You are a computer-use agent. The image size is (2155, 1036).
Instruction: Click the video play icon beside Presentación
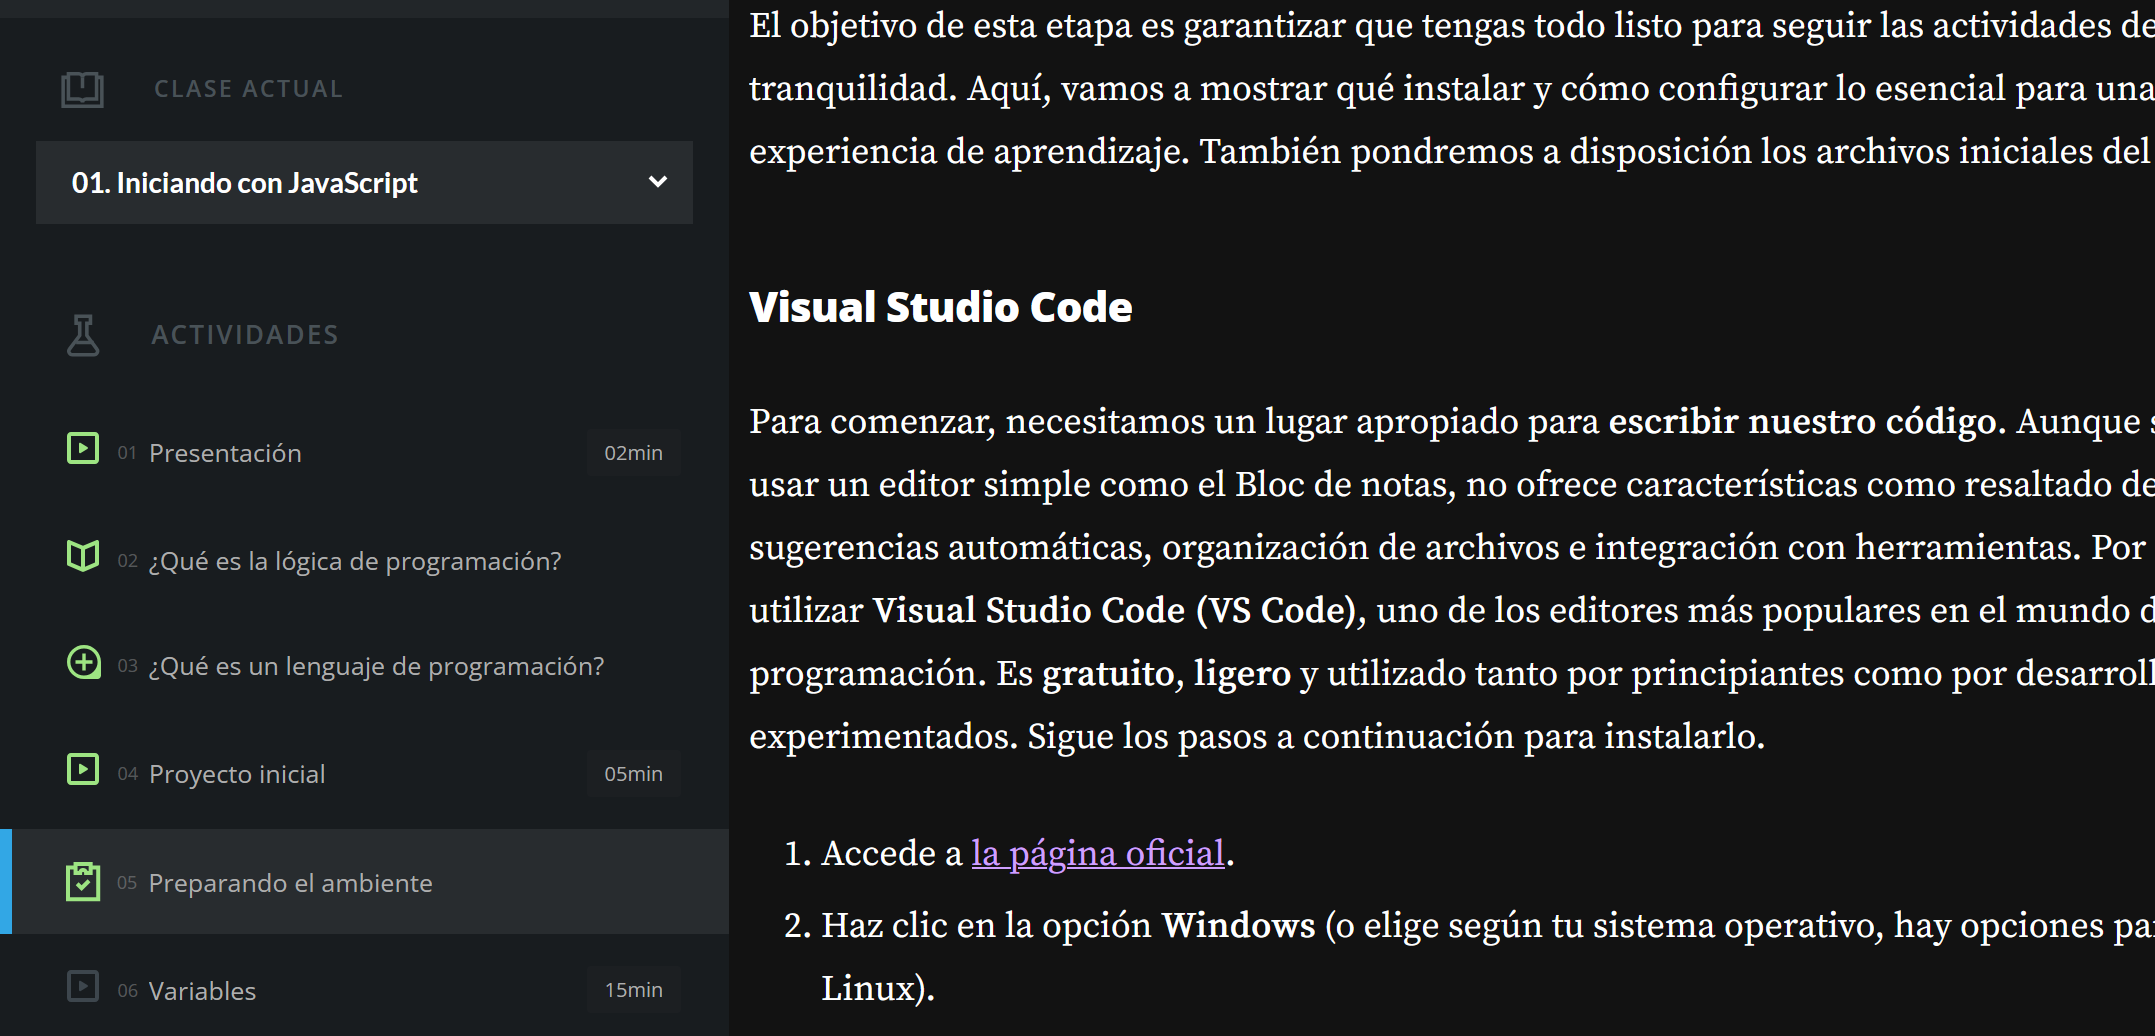[83, 448]
